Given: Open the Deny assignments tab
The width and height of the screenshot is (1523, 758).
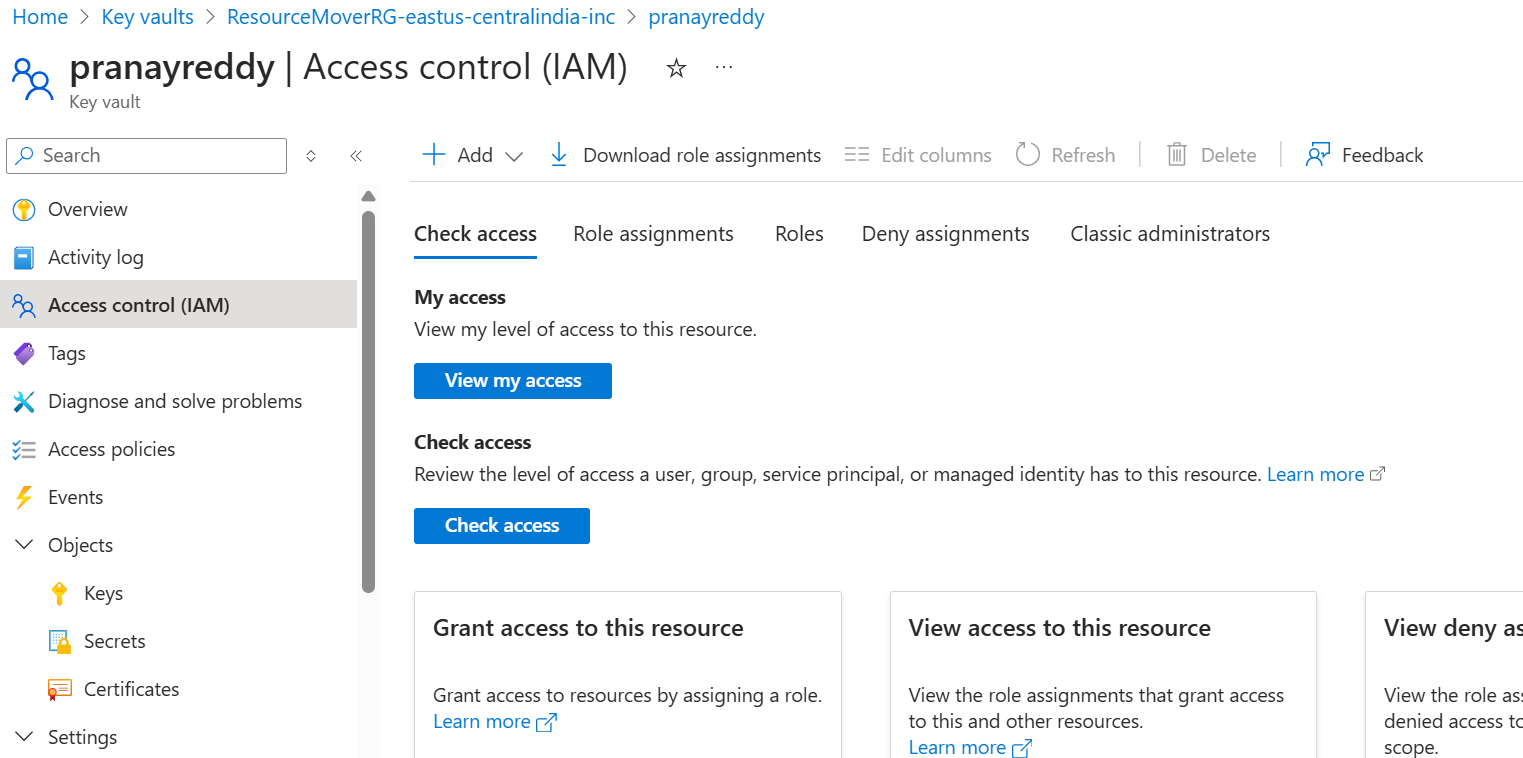Looking at the screenshot, I should point(945,234).
